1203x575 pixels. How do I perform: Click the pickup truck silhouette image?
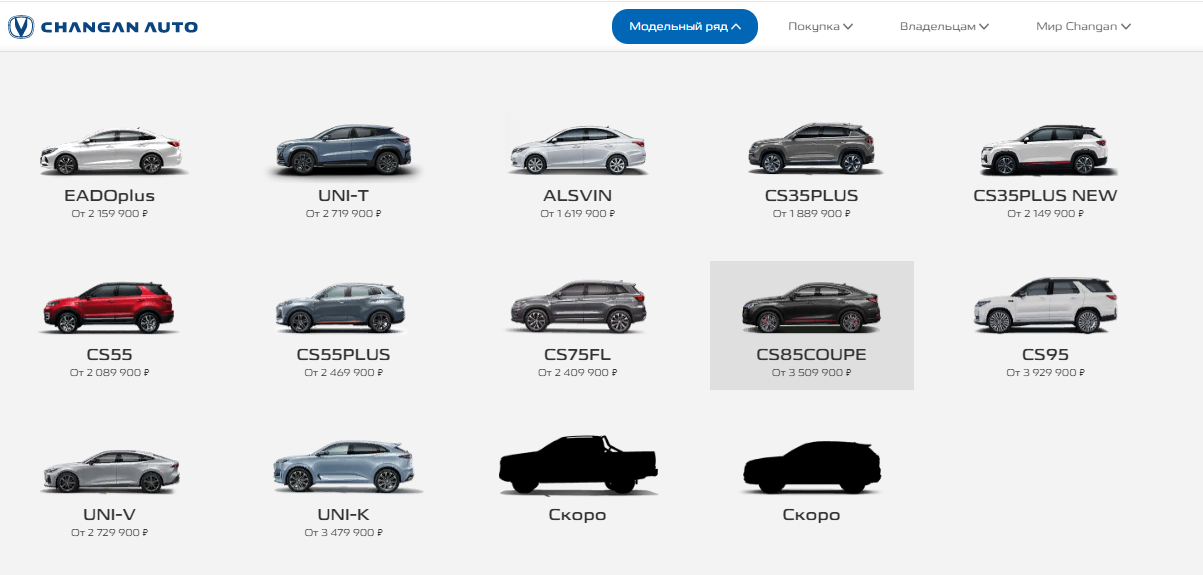(x=577, y=465)
